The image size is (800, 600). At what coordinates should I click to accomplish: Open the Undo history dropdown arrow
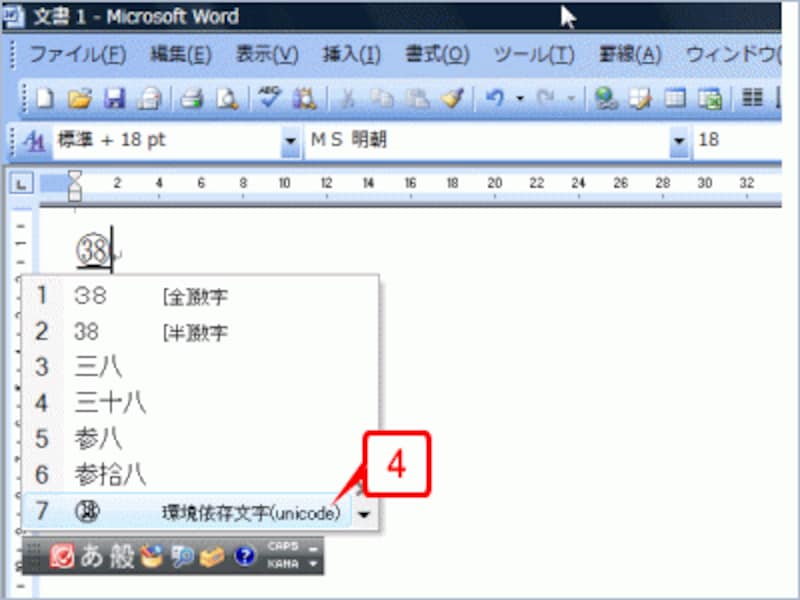(x=520, y=98)
